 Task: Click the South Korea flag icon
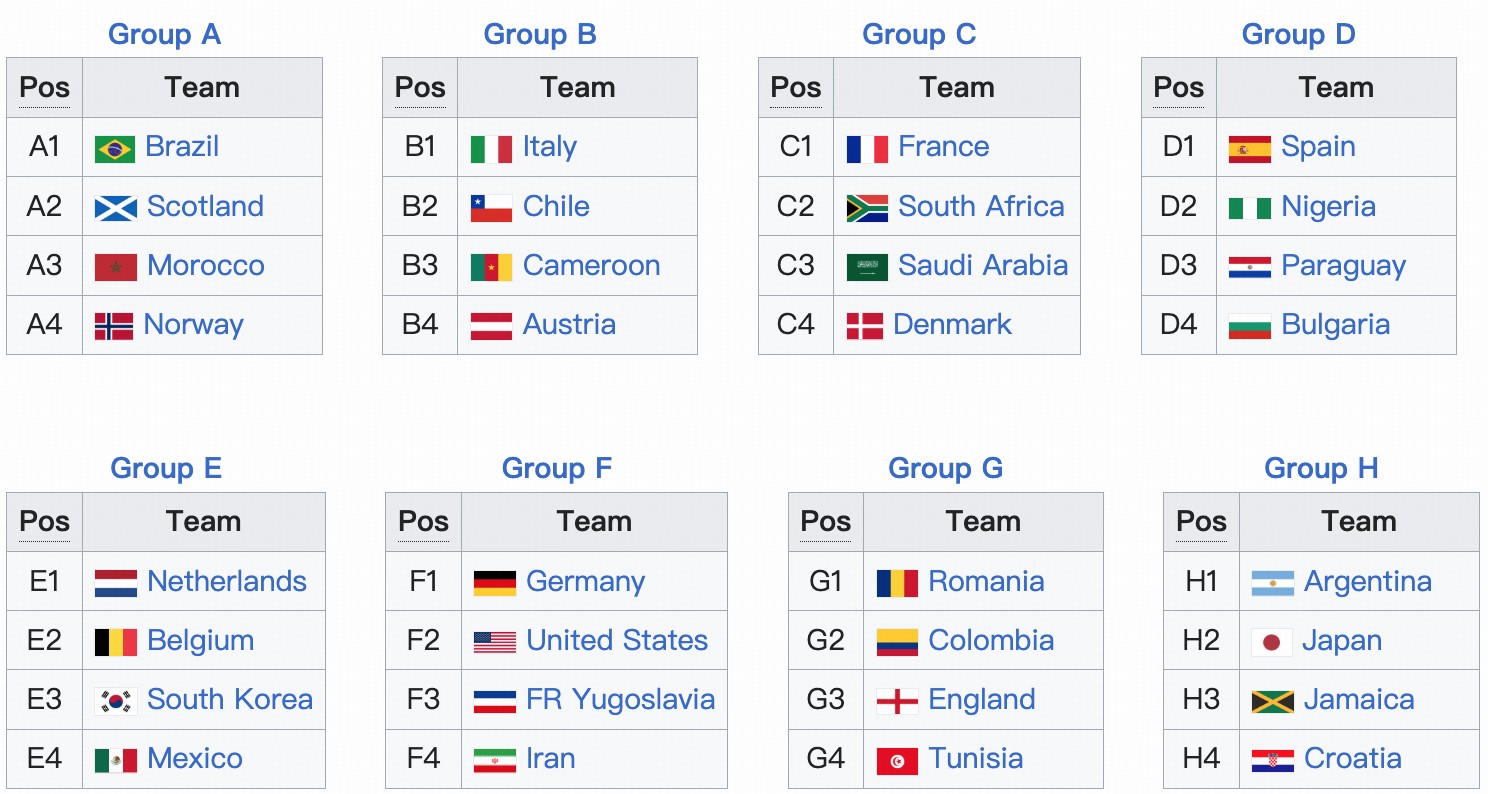coord(116,700)
